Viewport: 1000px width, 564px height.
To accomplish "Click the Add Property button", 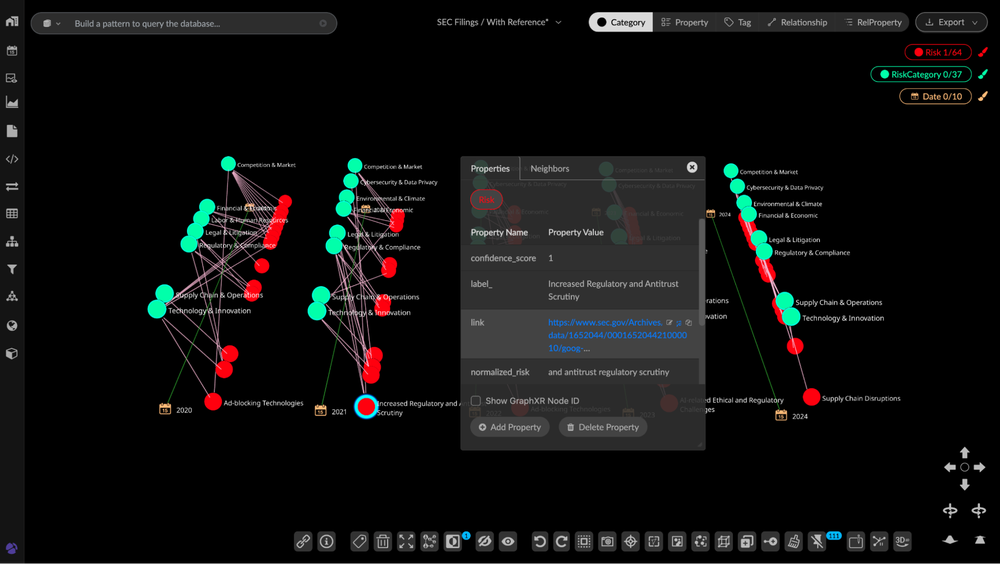I will [x=510, y=427].
